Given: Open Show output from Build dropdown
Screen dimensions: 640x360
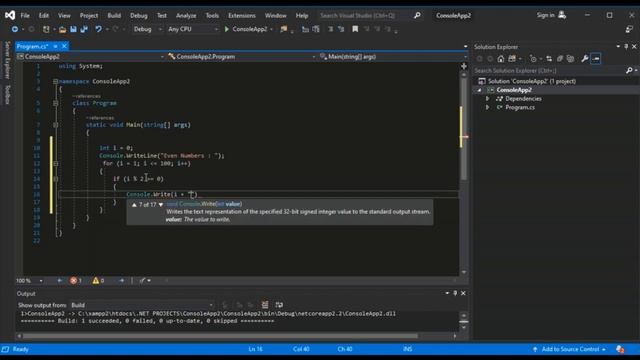Looking at the screenshot, I should coord(142,305).
